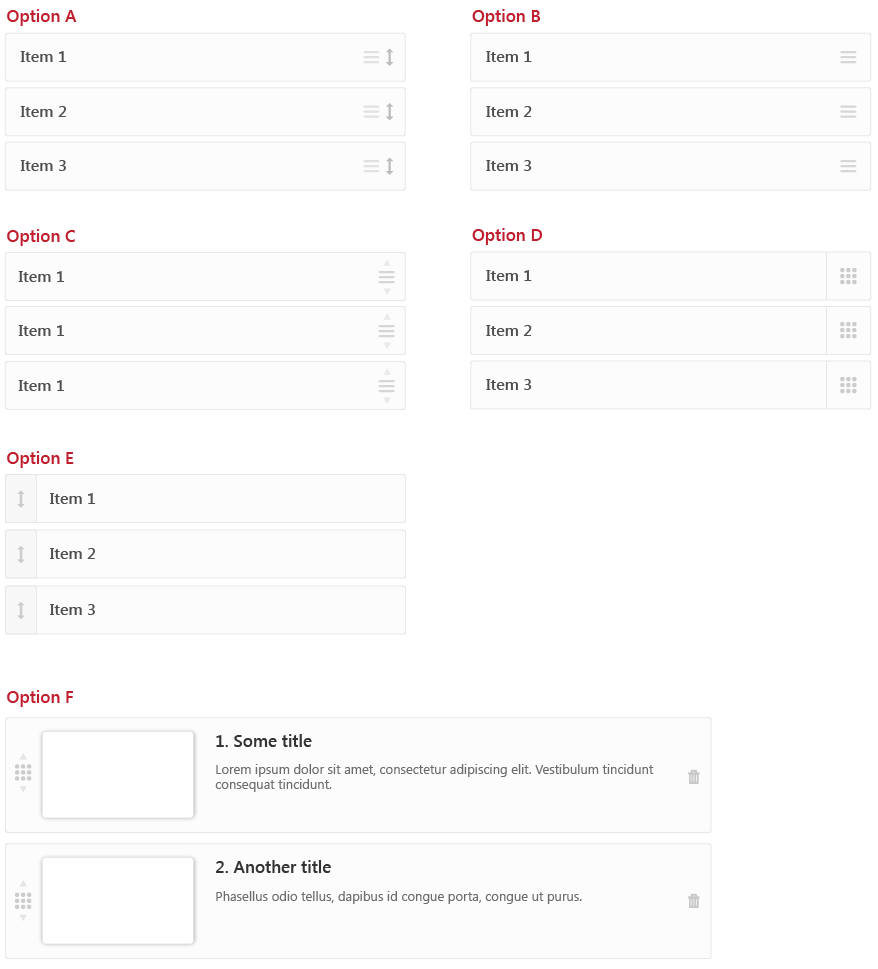Click the dotted grid handle on Option D Item 2
This screenshot has width=878, height=969.
tap(848, 330)
